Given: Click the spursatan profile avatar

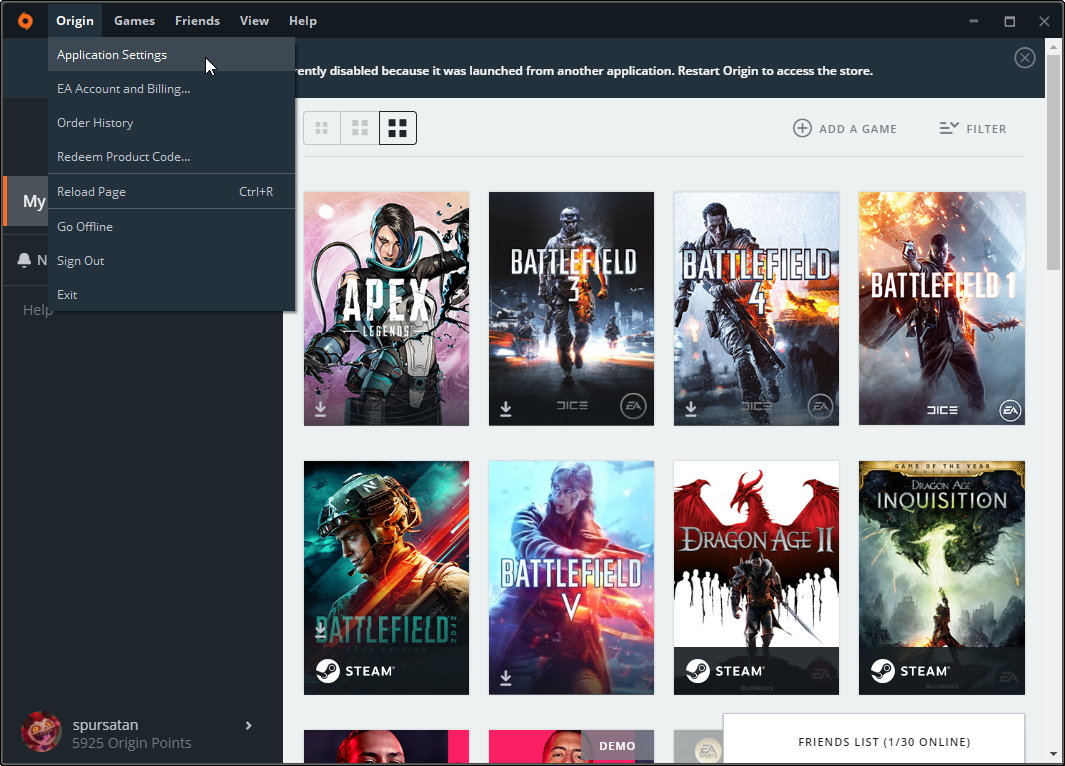Looking at the screenshot, I should [41, 731].
